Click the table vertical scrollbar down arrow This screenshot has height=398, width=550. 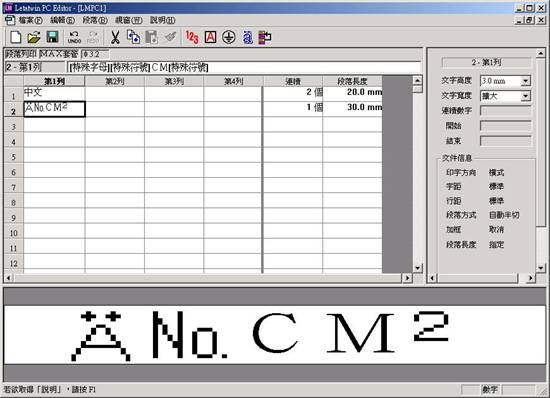coord(417,268)
